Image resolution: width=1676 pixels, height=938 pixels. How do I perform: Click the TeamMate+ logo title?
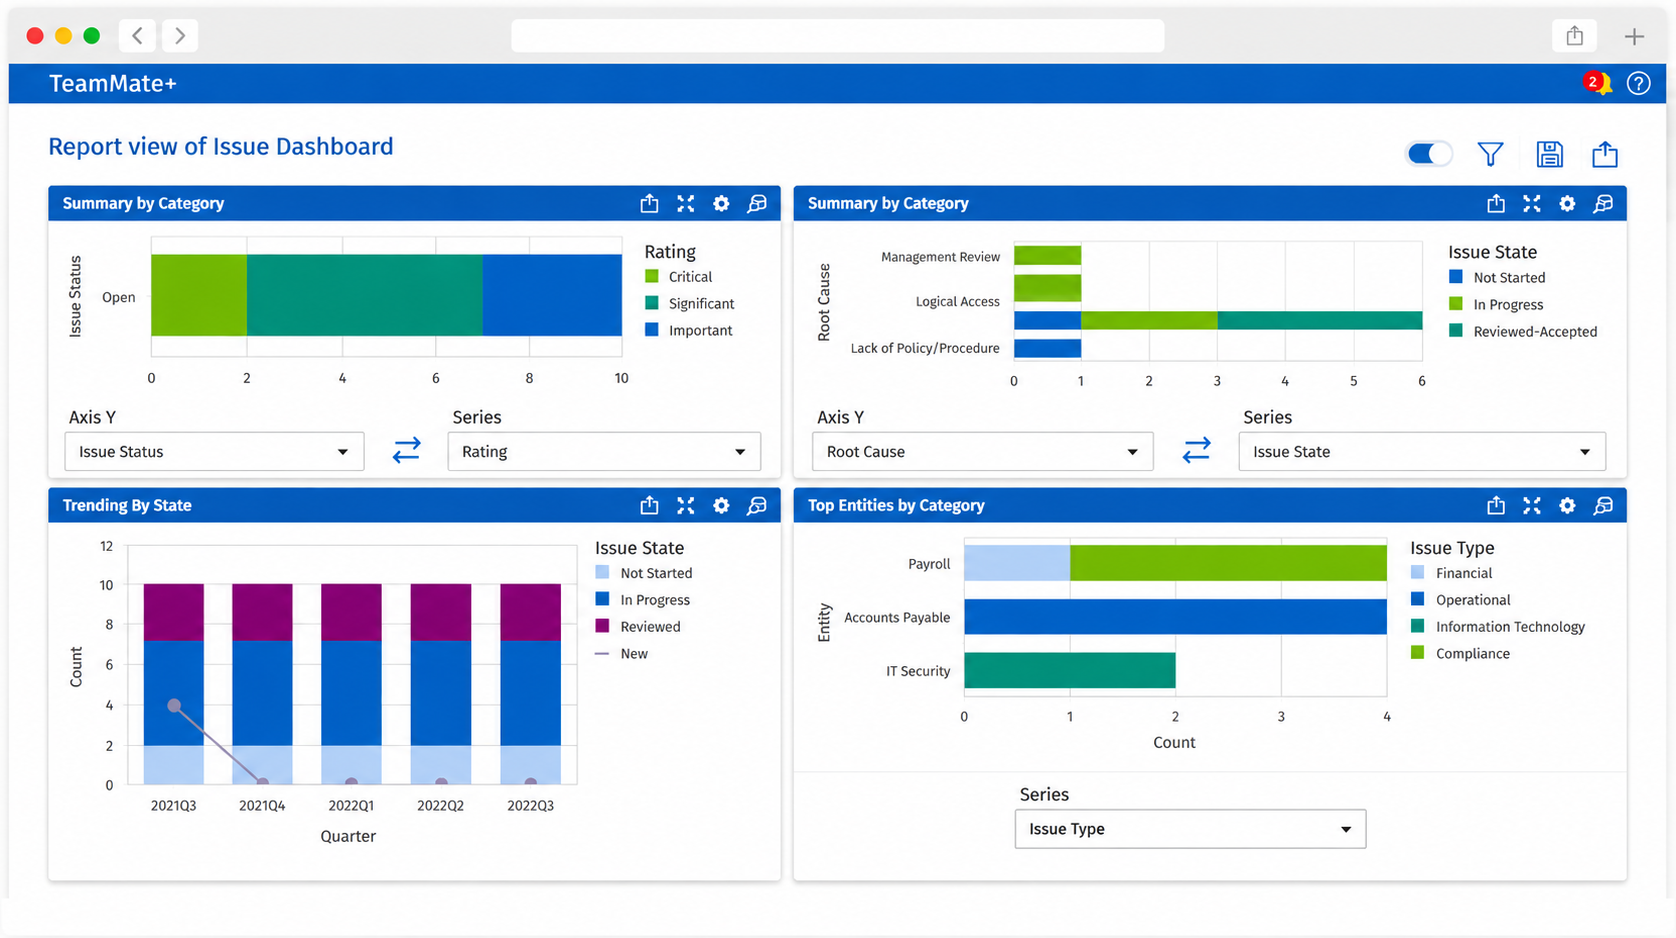tap(113, 83)
